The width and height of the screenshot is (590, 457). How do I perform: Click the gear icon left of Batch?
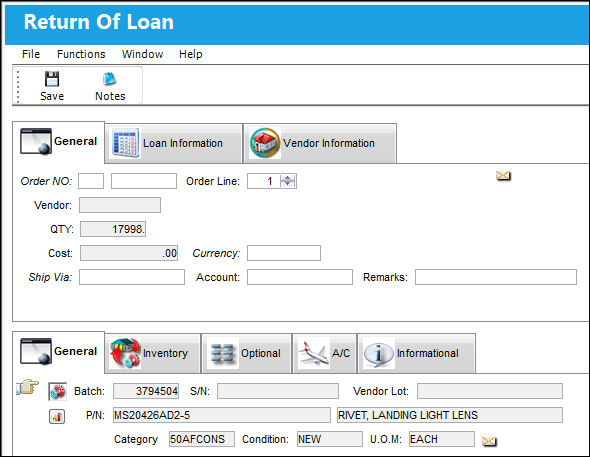57,391
